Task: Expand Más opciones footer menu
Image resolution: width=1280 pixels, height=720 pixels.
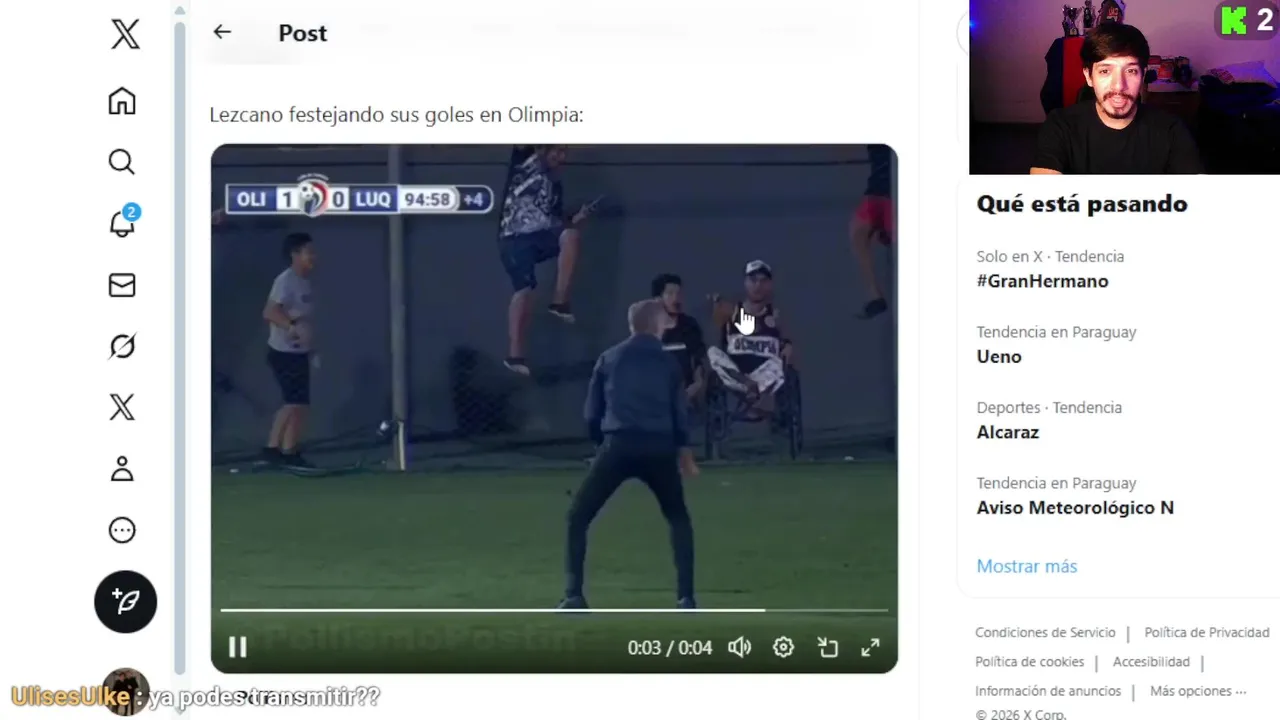Action: click(1198, 691)
